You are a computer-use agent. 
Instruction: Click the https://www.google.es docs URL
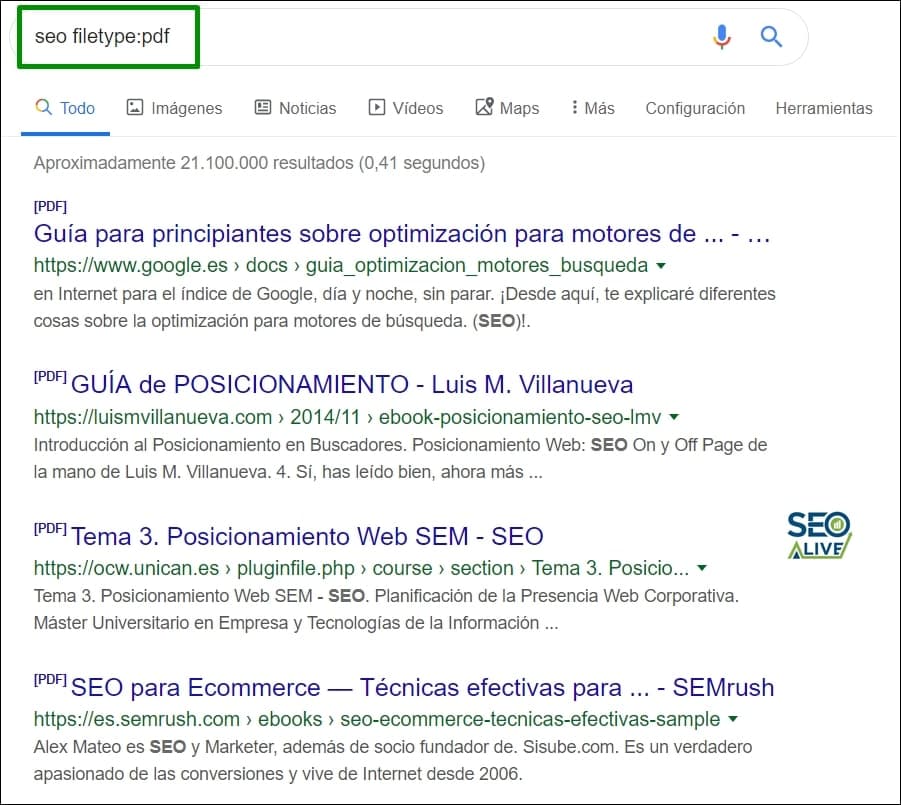(341, 265)
